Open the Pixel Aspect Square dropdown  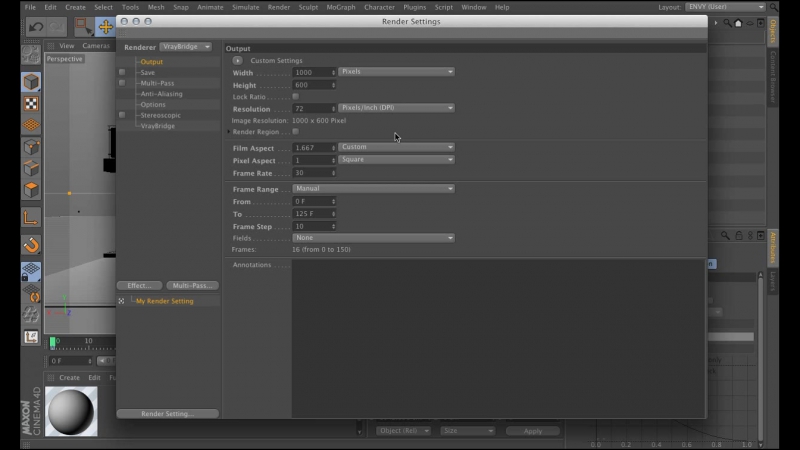[396, 160]
